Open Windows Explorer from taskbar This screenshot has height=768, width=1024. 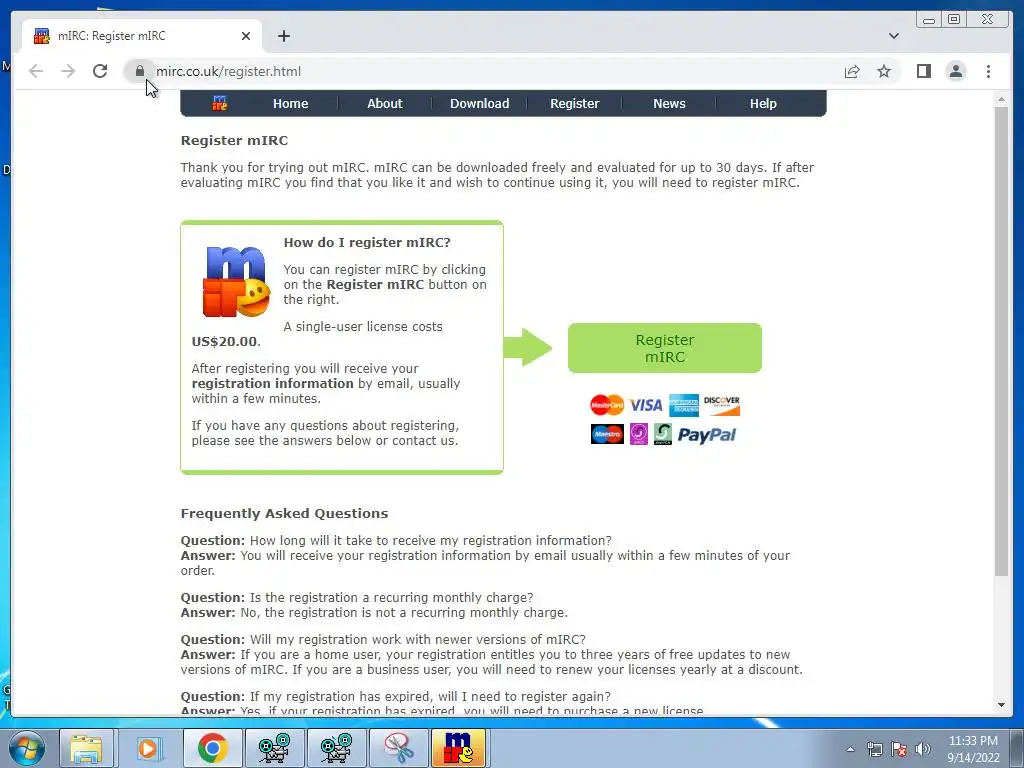coord(86,748)
